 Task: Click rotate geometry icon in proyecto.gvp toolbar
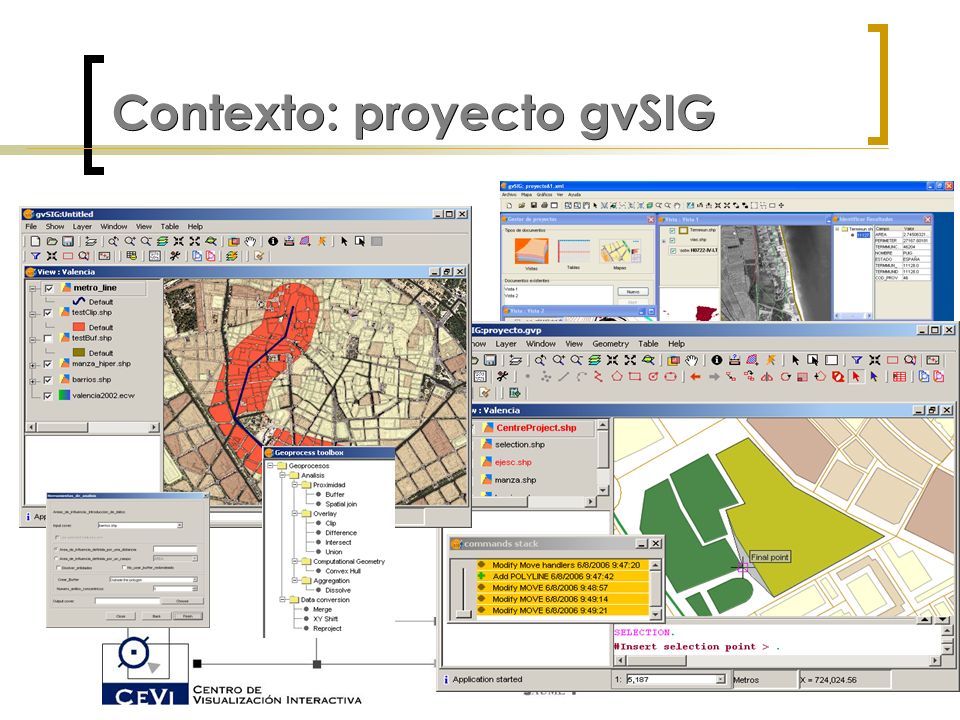tap(785, 377)
